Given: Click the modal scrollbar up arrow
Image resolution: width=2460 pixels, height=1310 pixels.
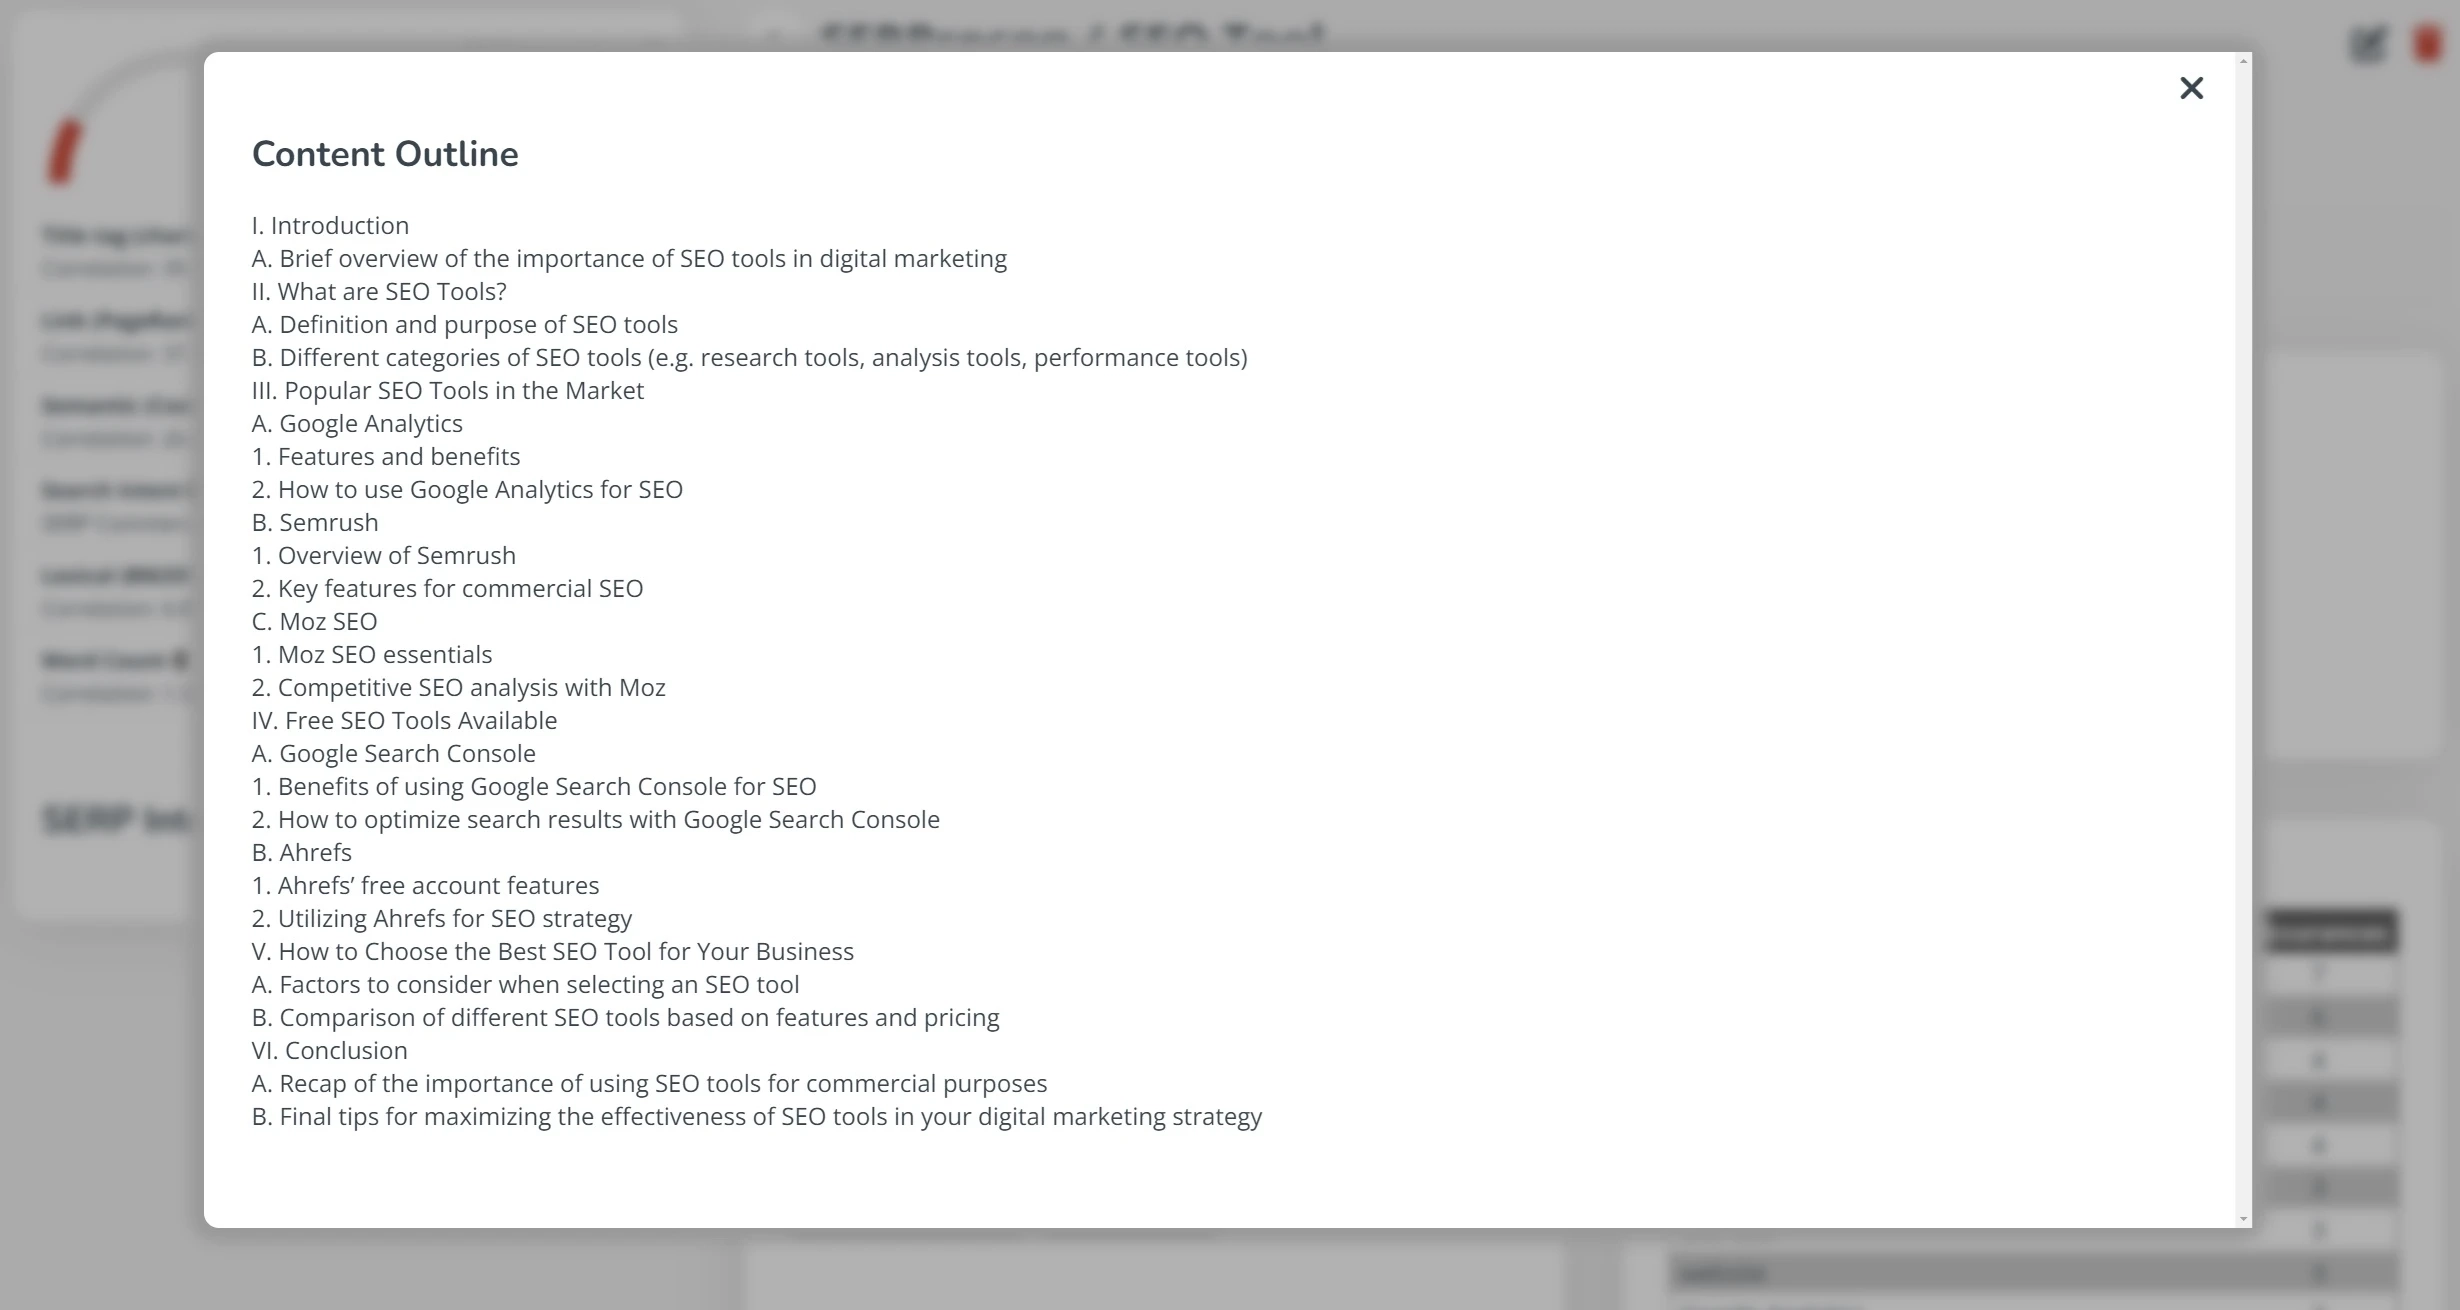Looking at the screenshot, I should (2244, 61).
